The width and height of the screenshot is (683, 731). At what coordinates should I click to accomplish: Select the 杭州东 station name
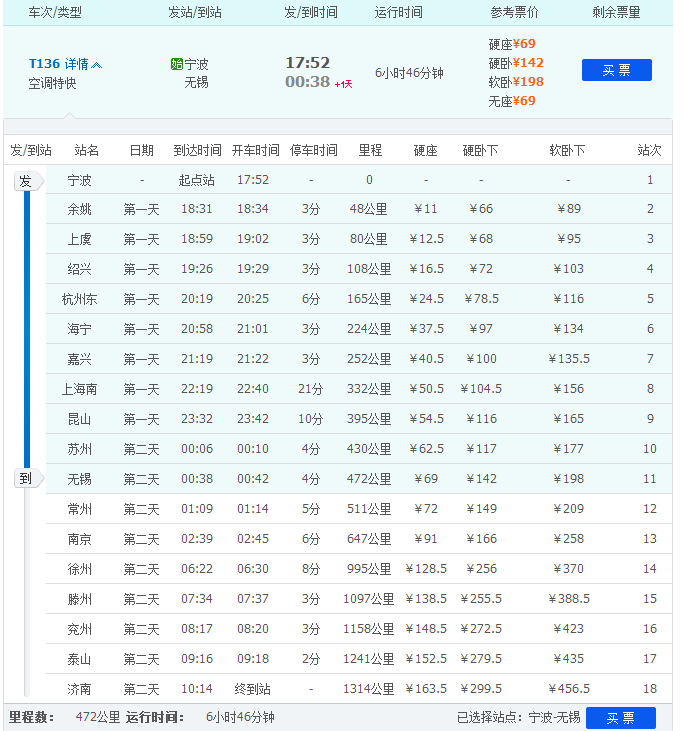(x=79, y=299)
